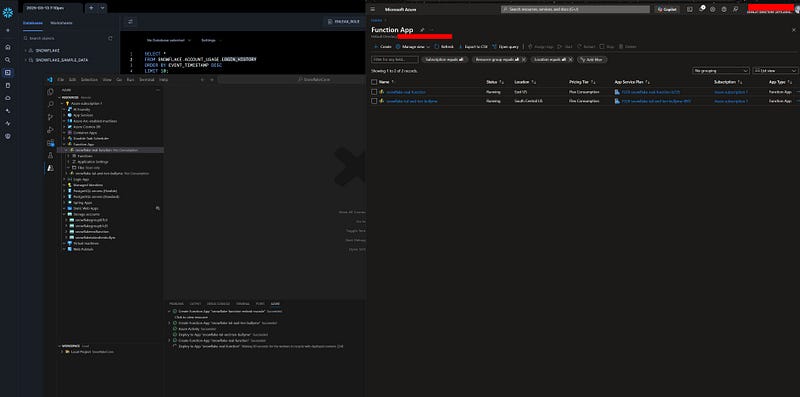Click the Filter for any field input

(x=394, y=60)
